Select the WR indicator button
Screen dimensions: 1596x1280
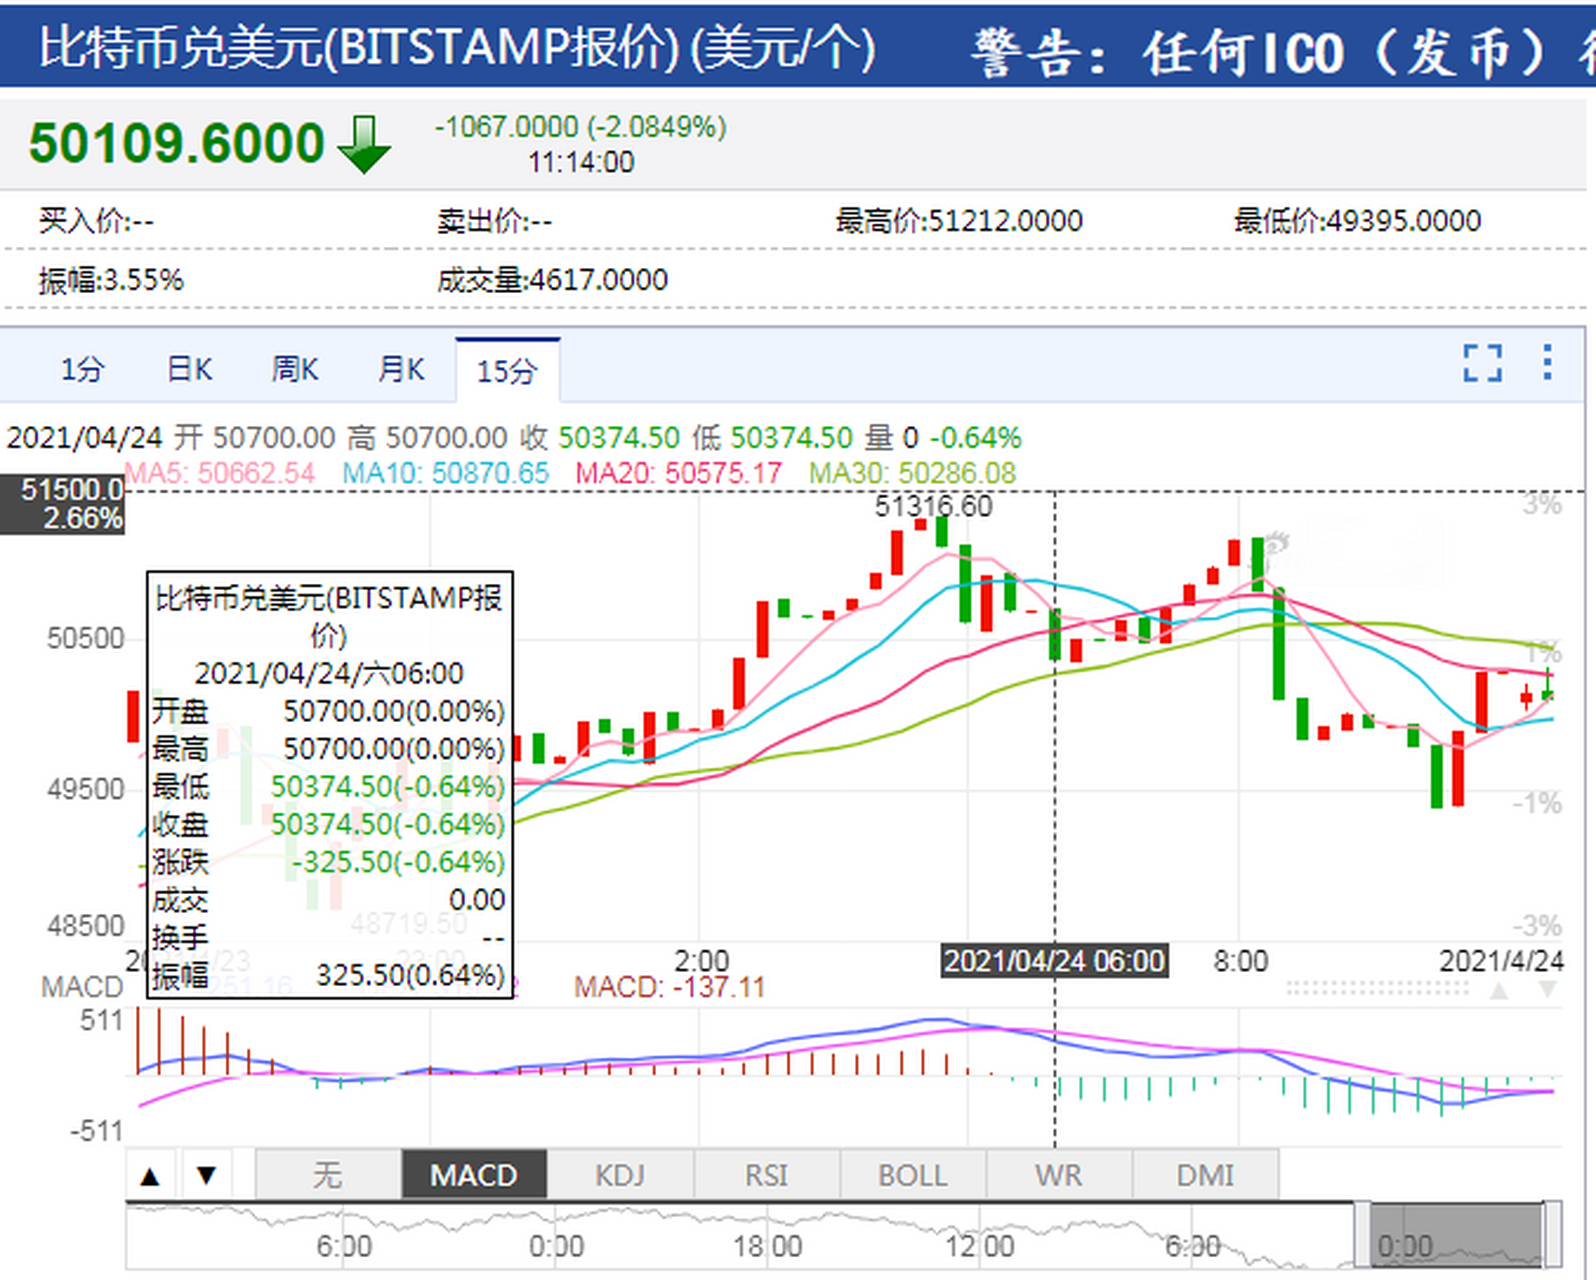1059,1175
